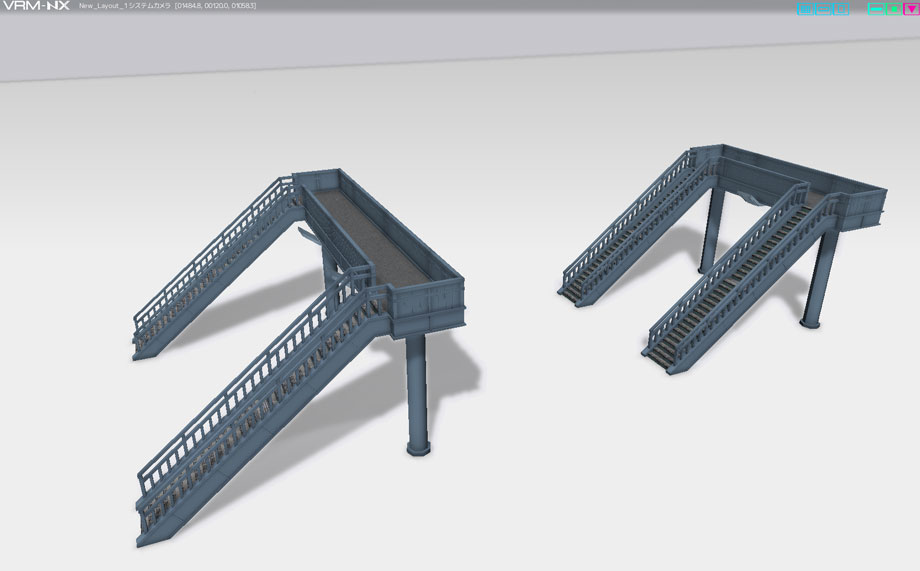920x571 pixels.
Task: Click the cyan grid-pattern view icon
Action: click(805, 9)
